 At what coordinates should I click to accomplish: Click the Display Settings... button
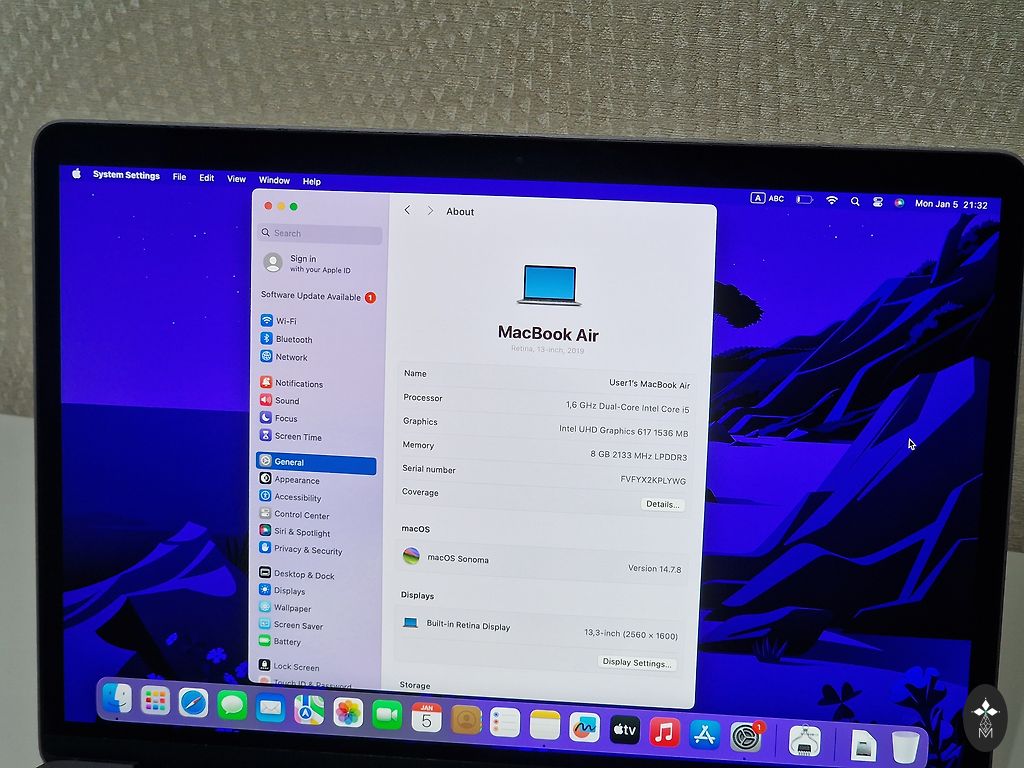coord(637,663)
